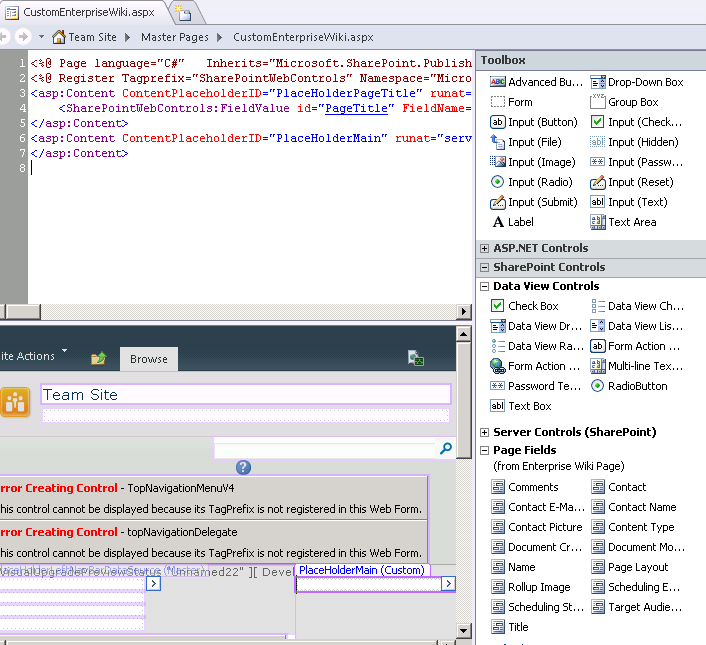Expand Server Controls (SharePoint) group
The width and height of the screenshot is (706, 645).
[x=484, y=433]
